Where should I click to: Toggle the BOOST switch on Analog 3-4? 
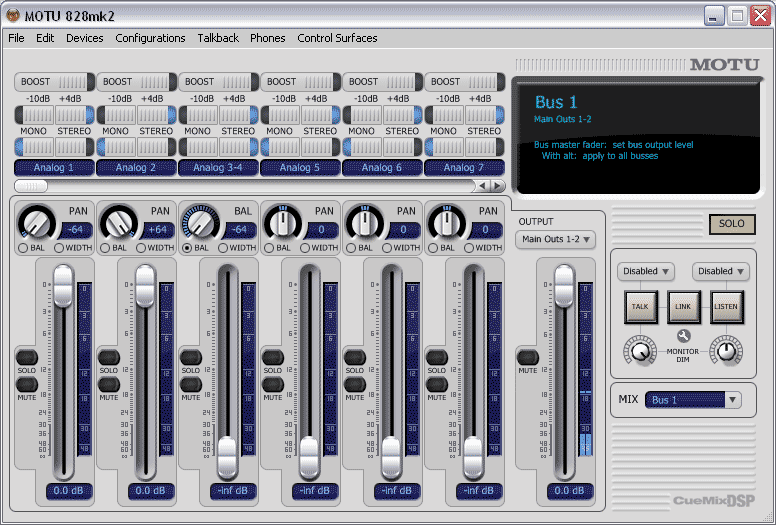pos(218,82)
